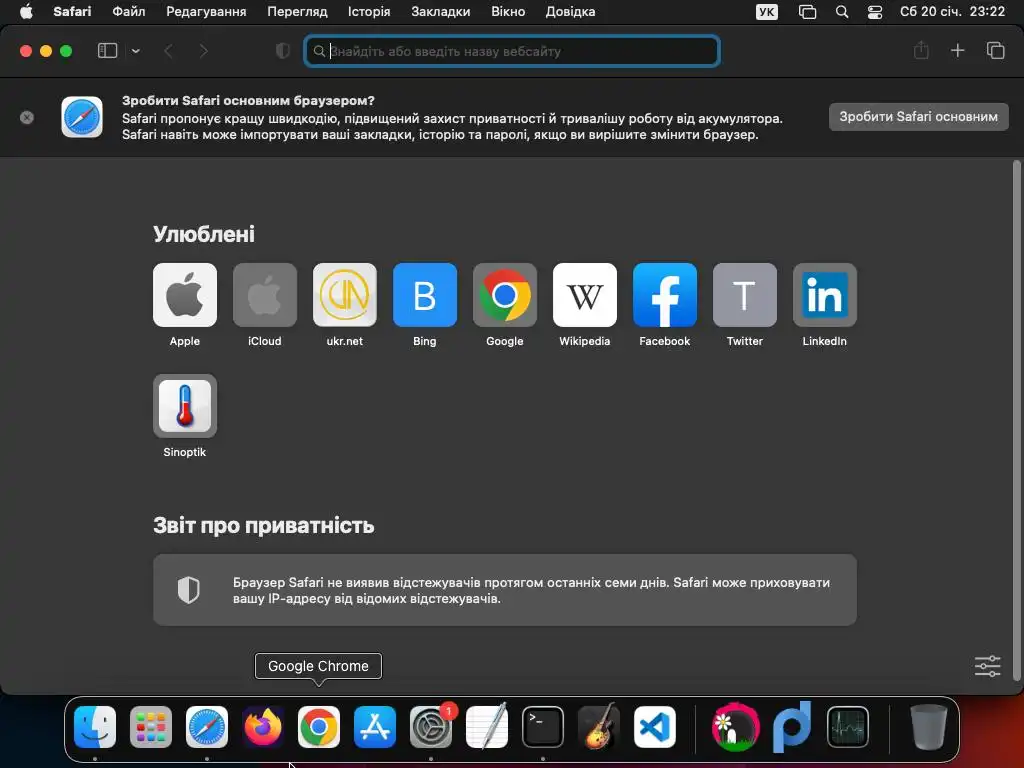Open Control Center in menu bar

coord(875,12)
